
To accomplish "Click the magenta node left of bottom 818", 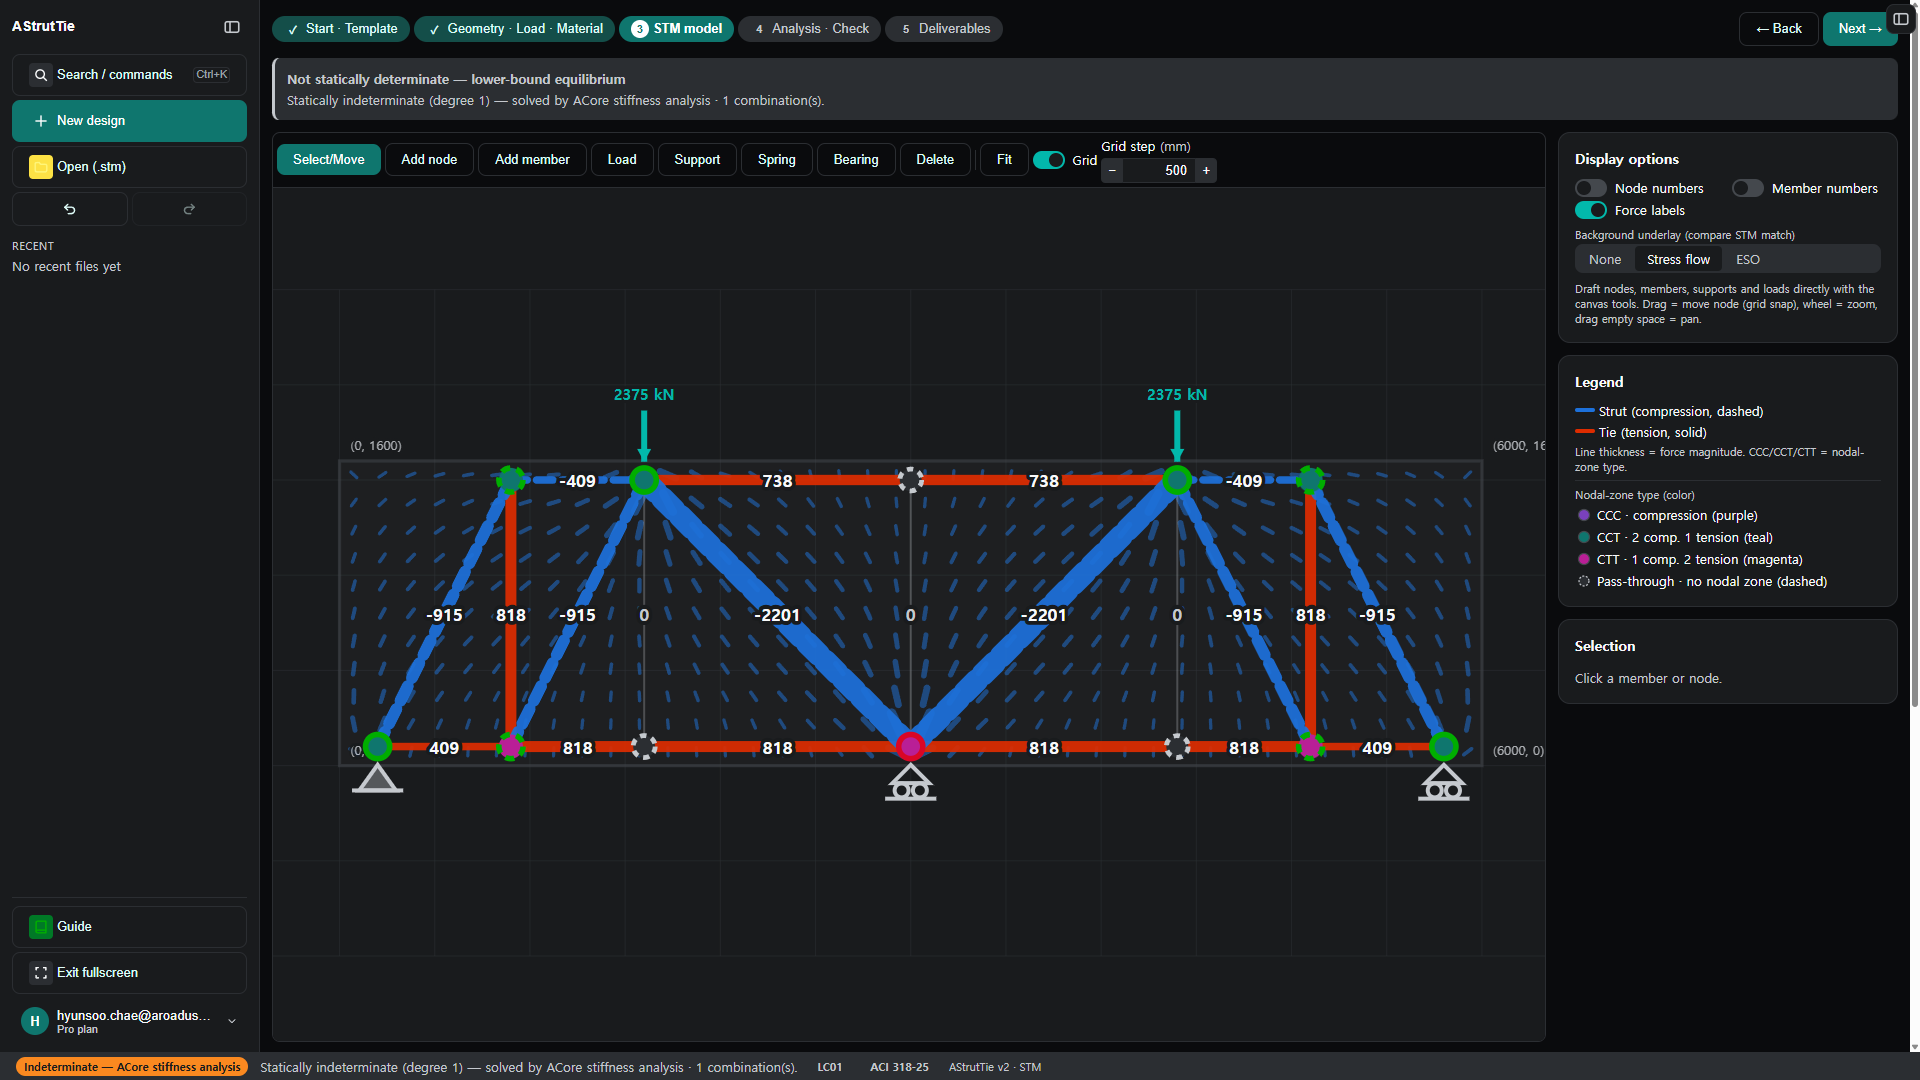I will tap(511, 746).
